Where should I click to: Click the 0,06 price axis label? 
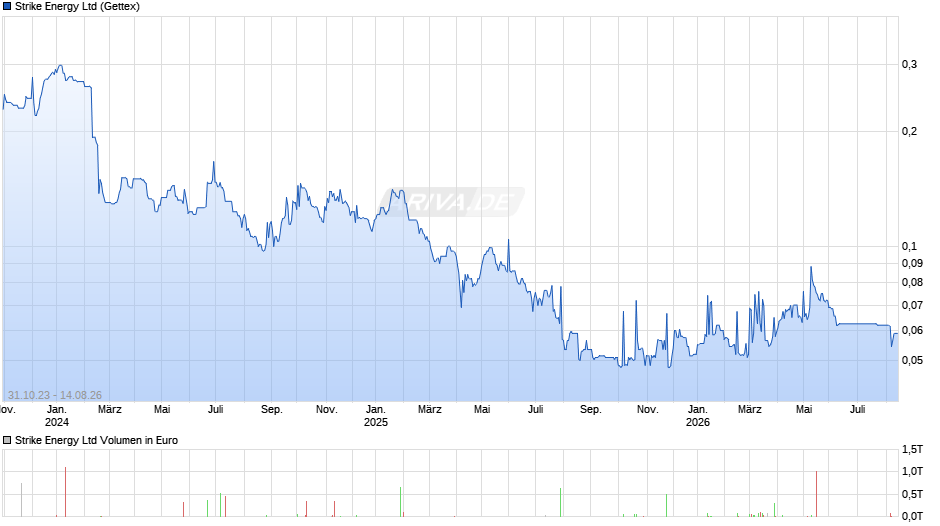point(912,330)
